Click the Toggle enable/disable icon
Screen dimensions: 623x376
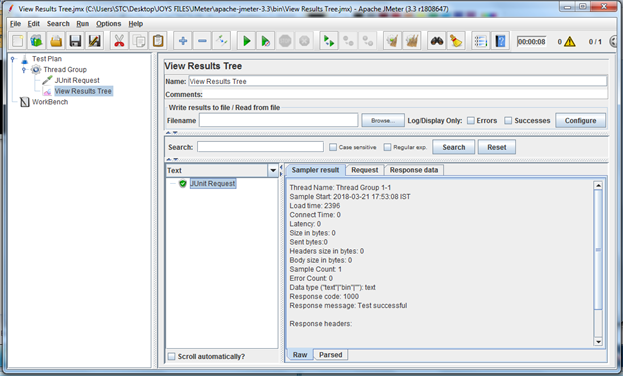click(x=221, y=41)
